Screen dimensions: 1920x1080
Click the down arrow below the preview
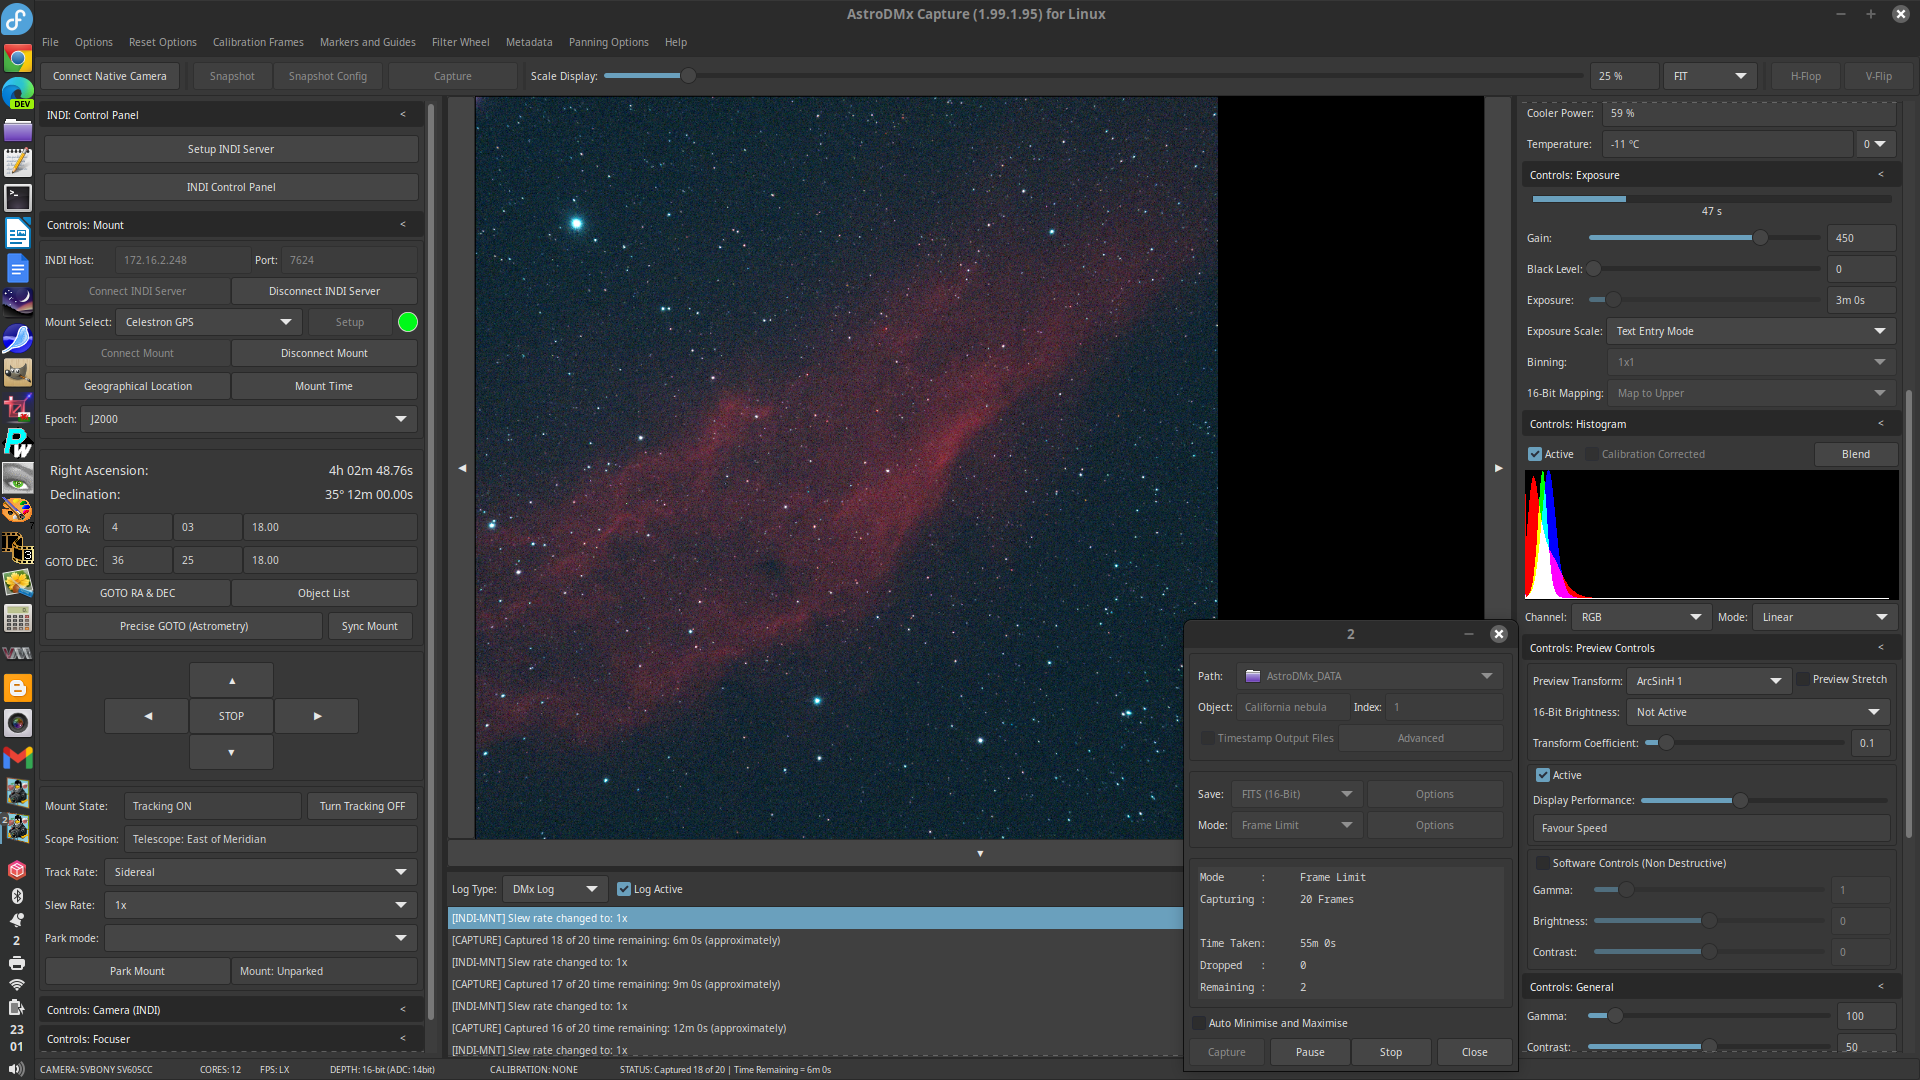coord(980,853)
